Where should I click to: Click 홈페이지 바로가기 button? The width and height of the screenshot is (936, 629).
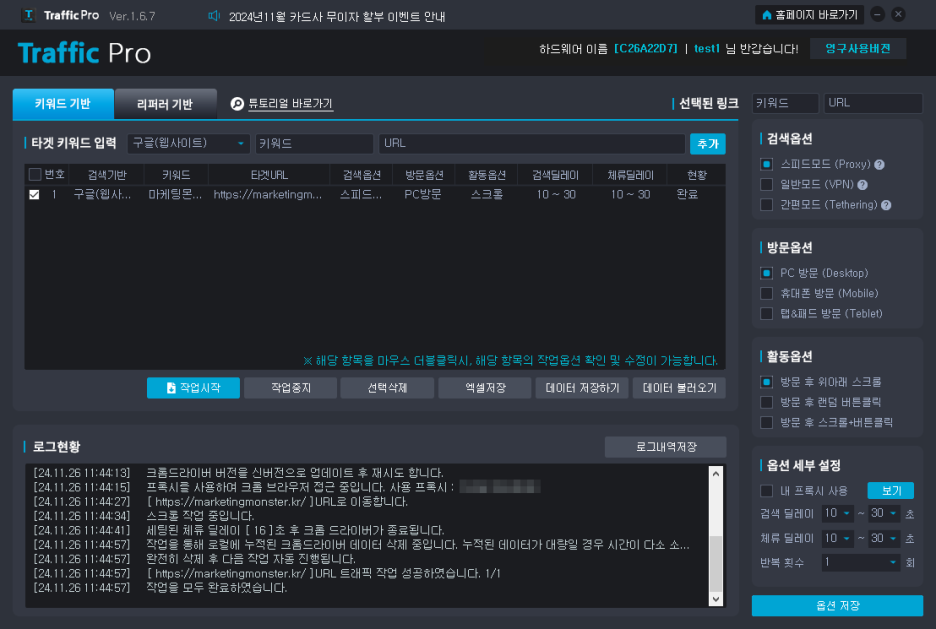[x=809, y=15]
